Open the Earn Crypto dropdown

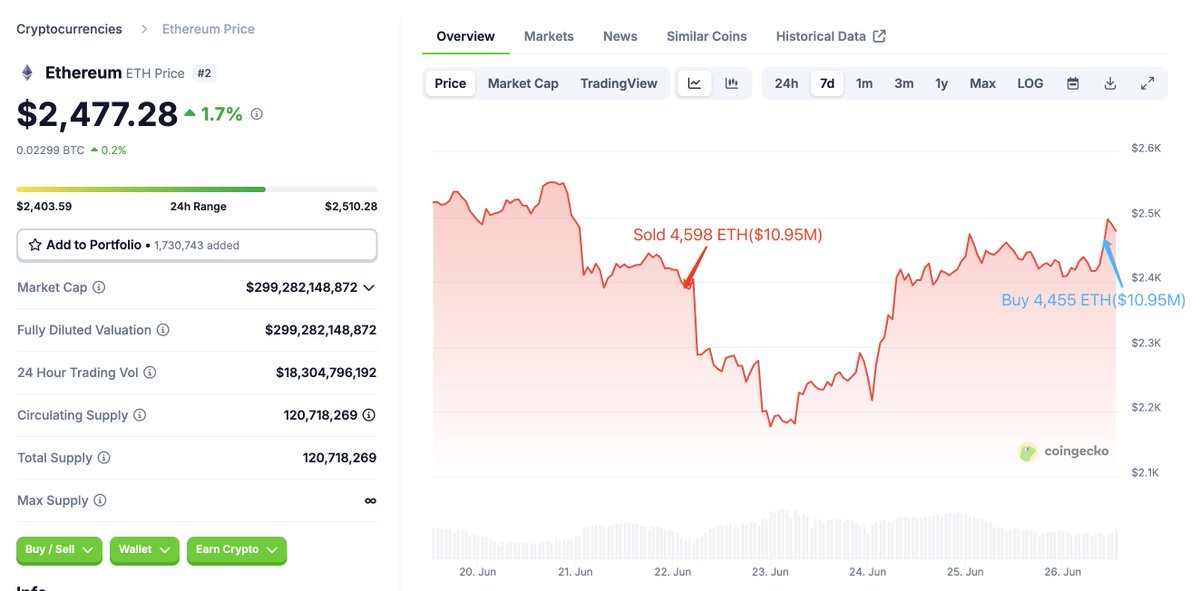237,550
